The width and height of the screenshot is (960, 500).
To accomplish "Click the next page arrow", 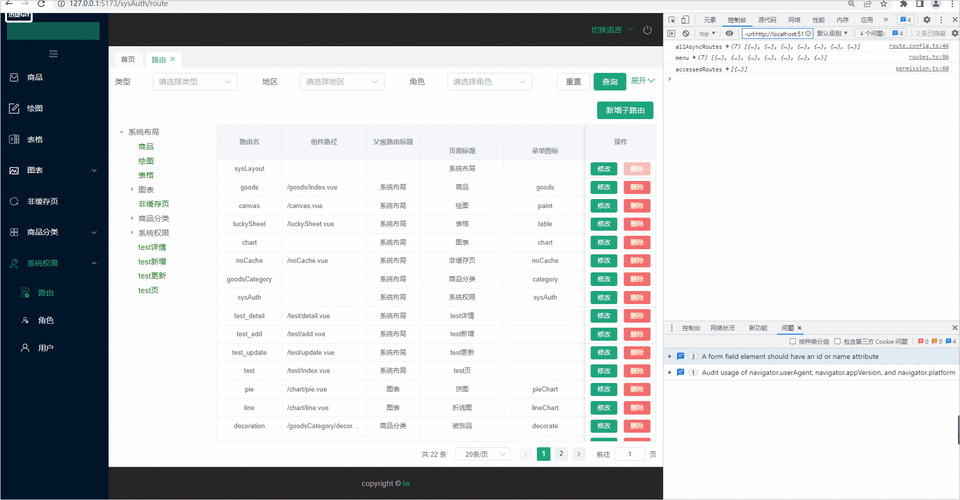I will click(579, 454).
